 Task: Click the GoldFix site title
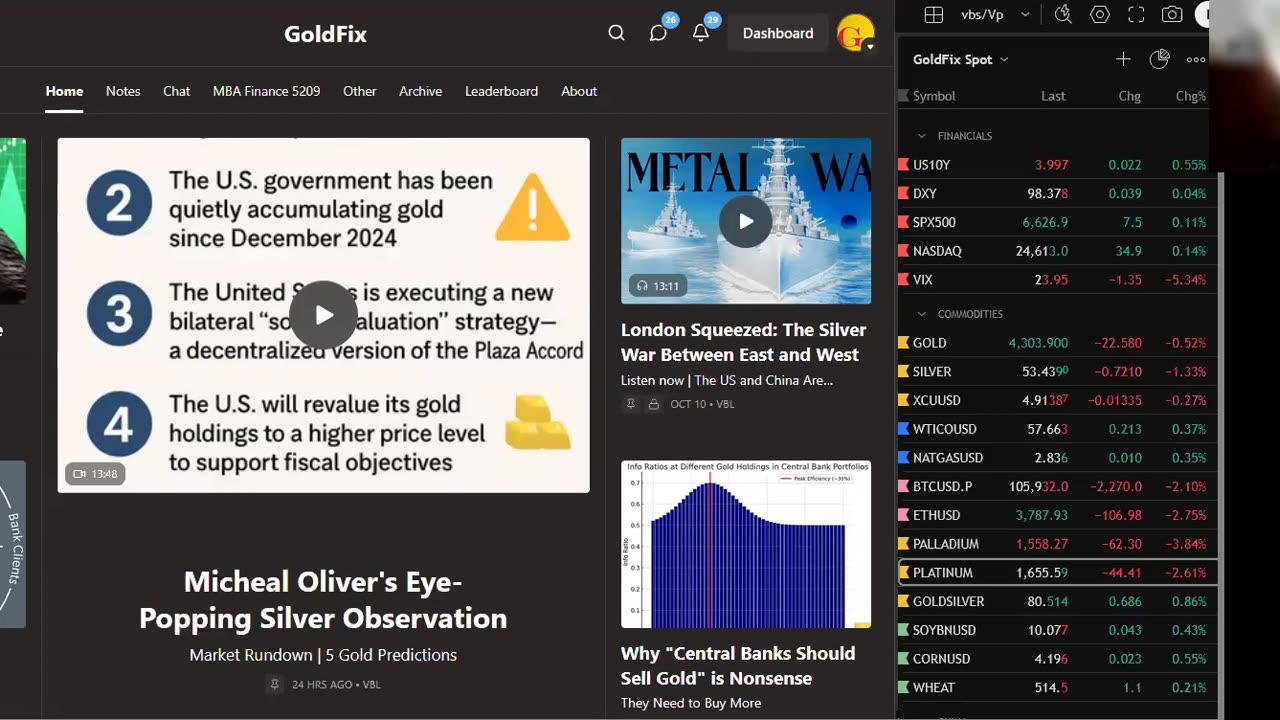(325, 34)
